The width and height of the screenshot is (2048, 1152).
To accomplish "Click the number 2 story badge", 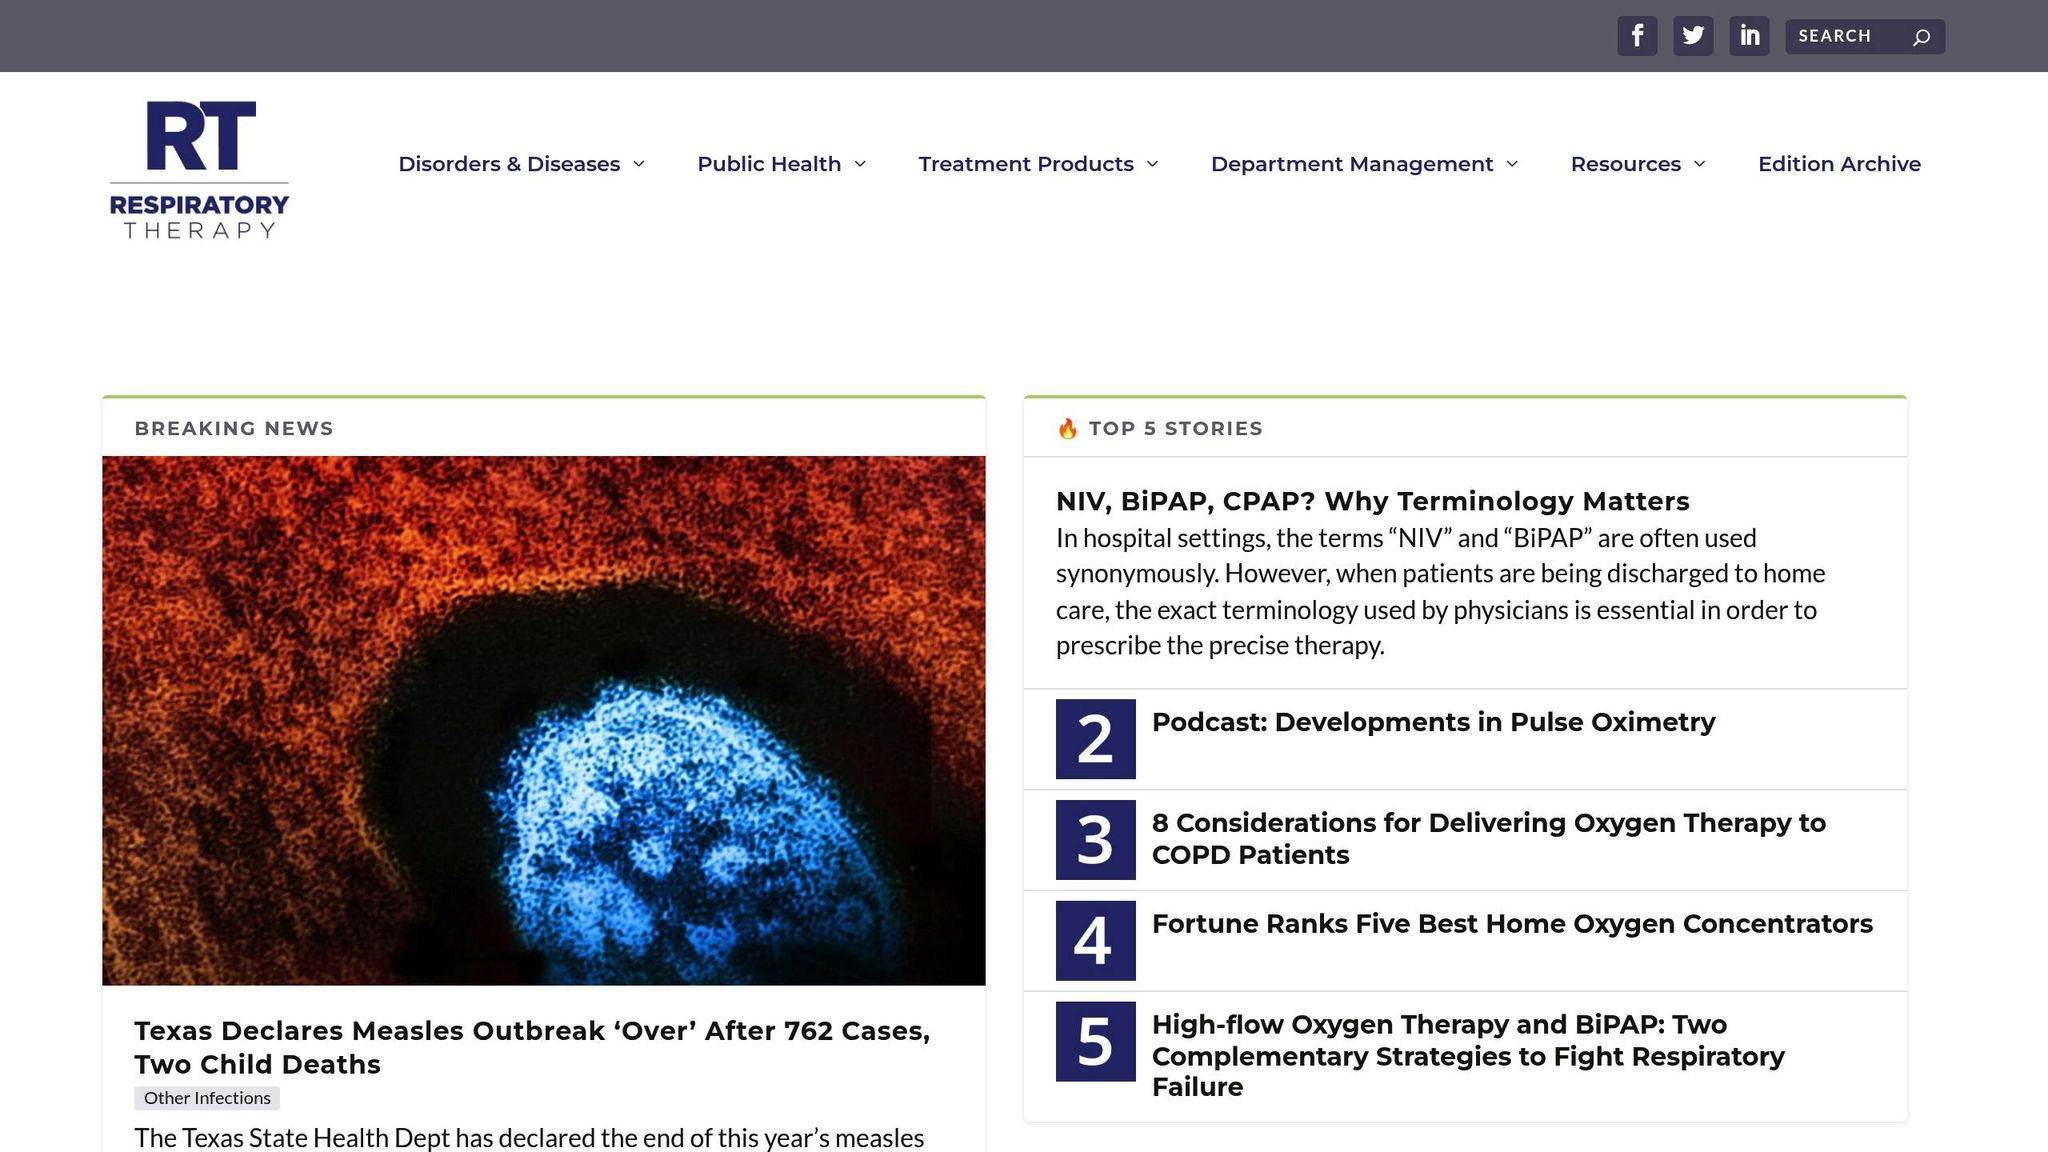I will [x=1095, y=739].
